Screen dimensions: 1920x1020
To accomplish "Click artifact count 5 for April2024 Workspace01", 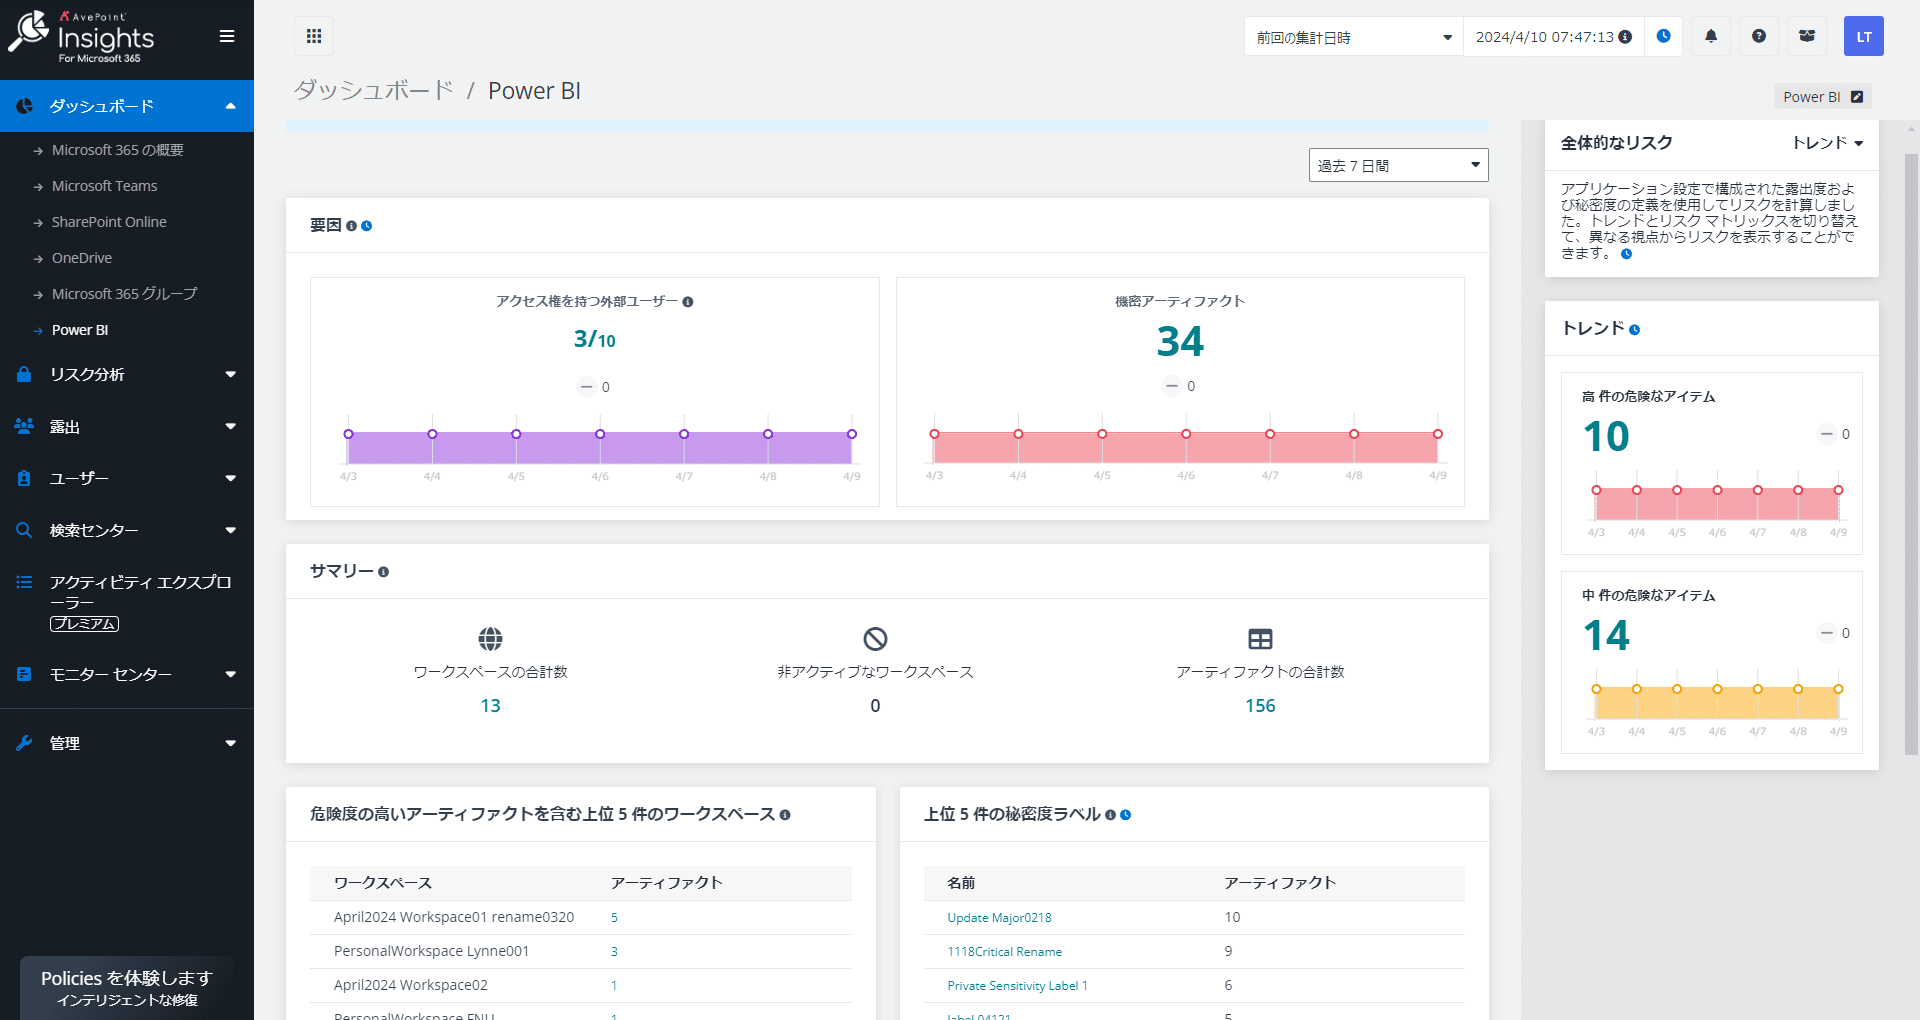I will (614, 918).
